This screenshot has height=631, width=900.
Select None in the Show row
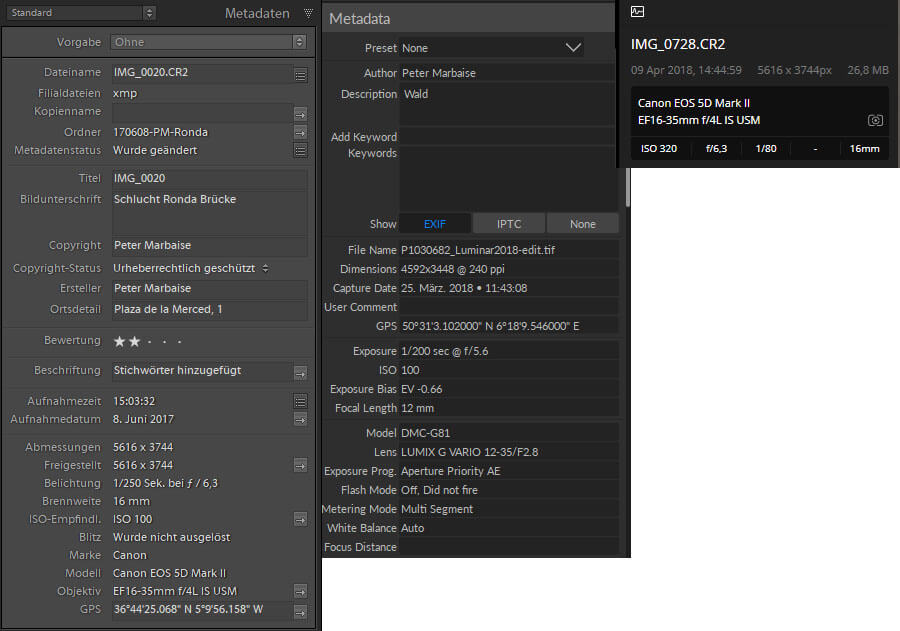(x=583, y=224)
